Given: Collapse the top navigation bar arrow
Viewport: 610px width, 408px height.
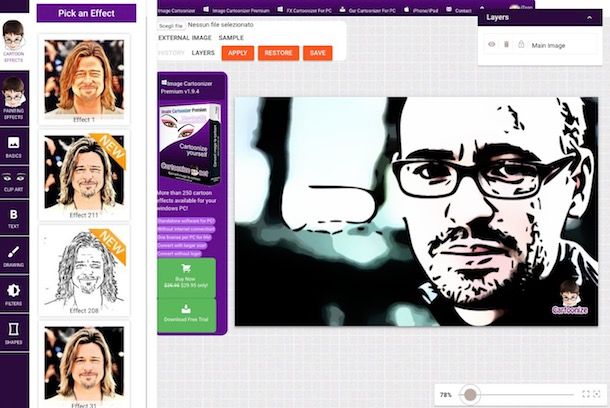Looking at the screenshot, I should pos(482,8).
